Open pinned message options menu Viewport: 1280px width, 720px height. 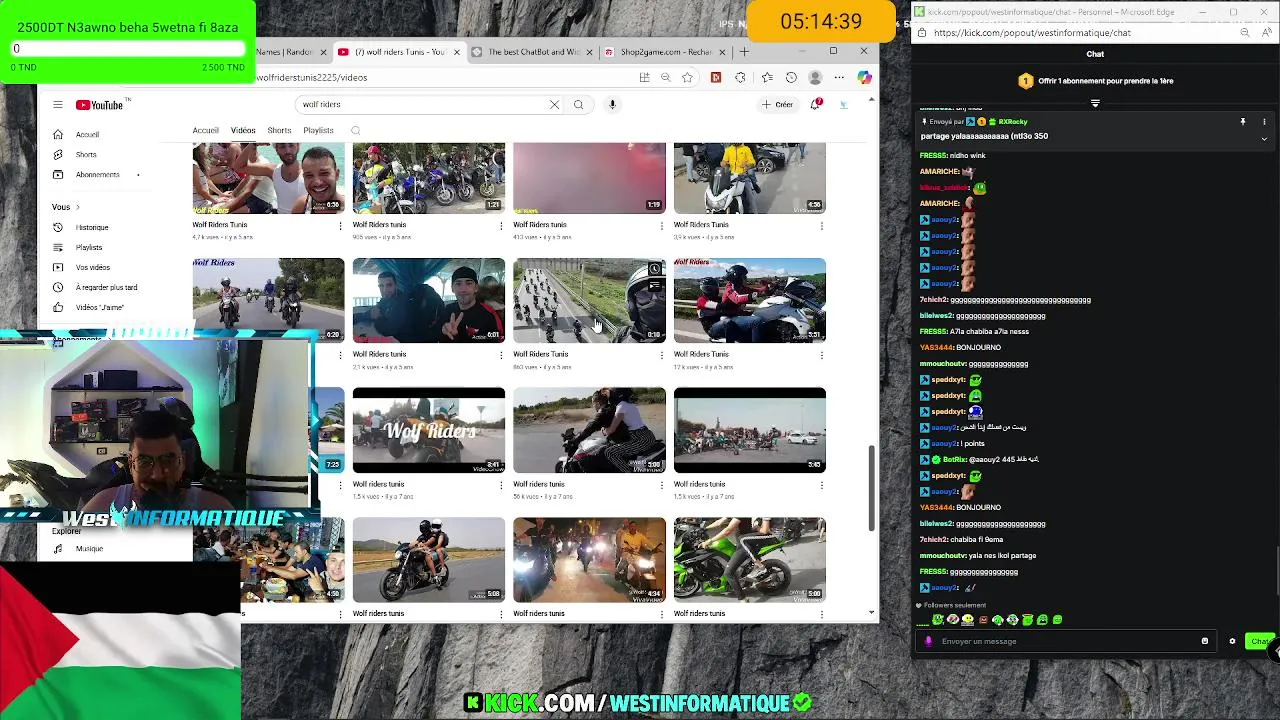click(x=1264, y=121)
